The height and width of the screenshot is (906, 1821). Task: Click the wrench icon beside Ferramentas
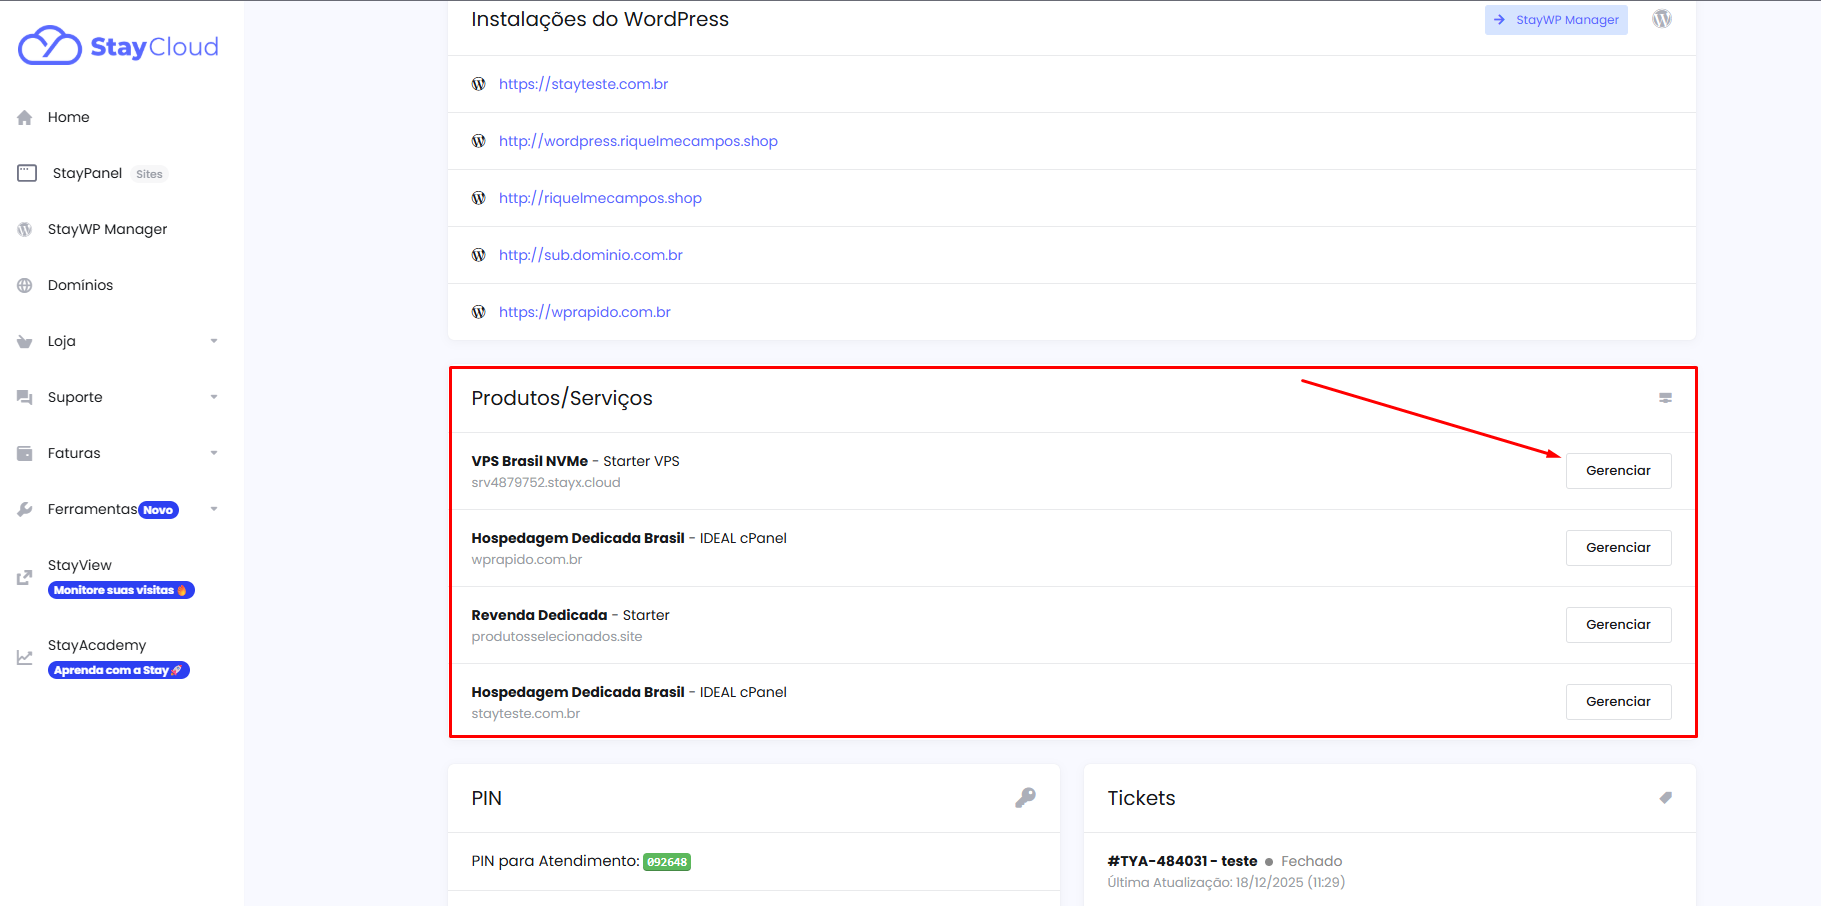tap(24, 508)
